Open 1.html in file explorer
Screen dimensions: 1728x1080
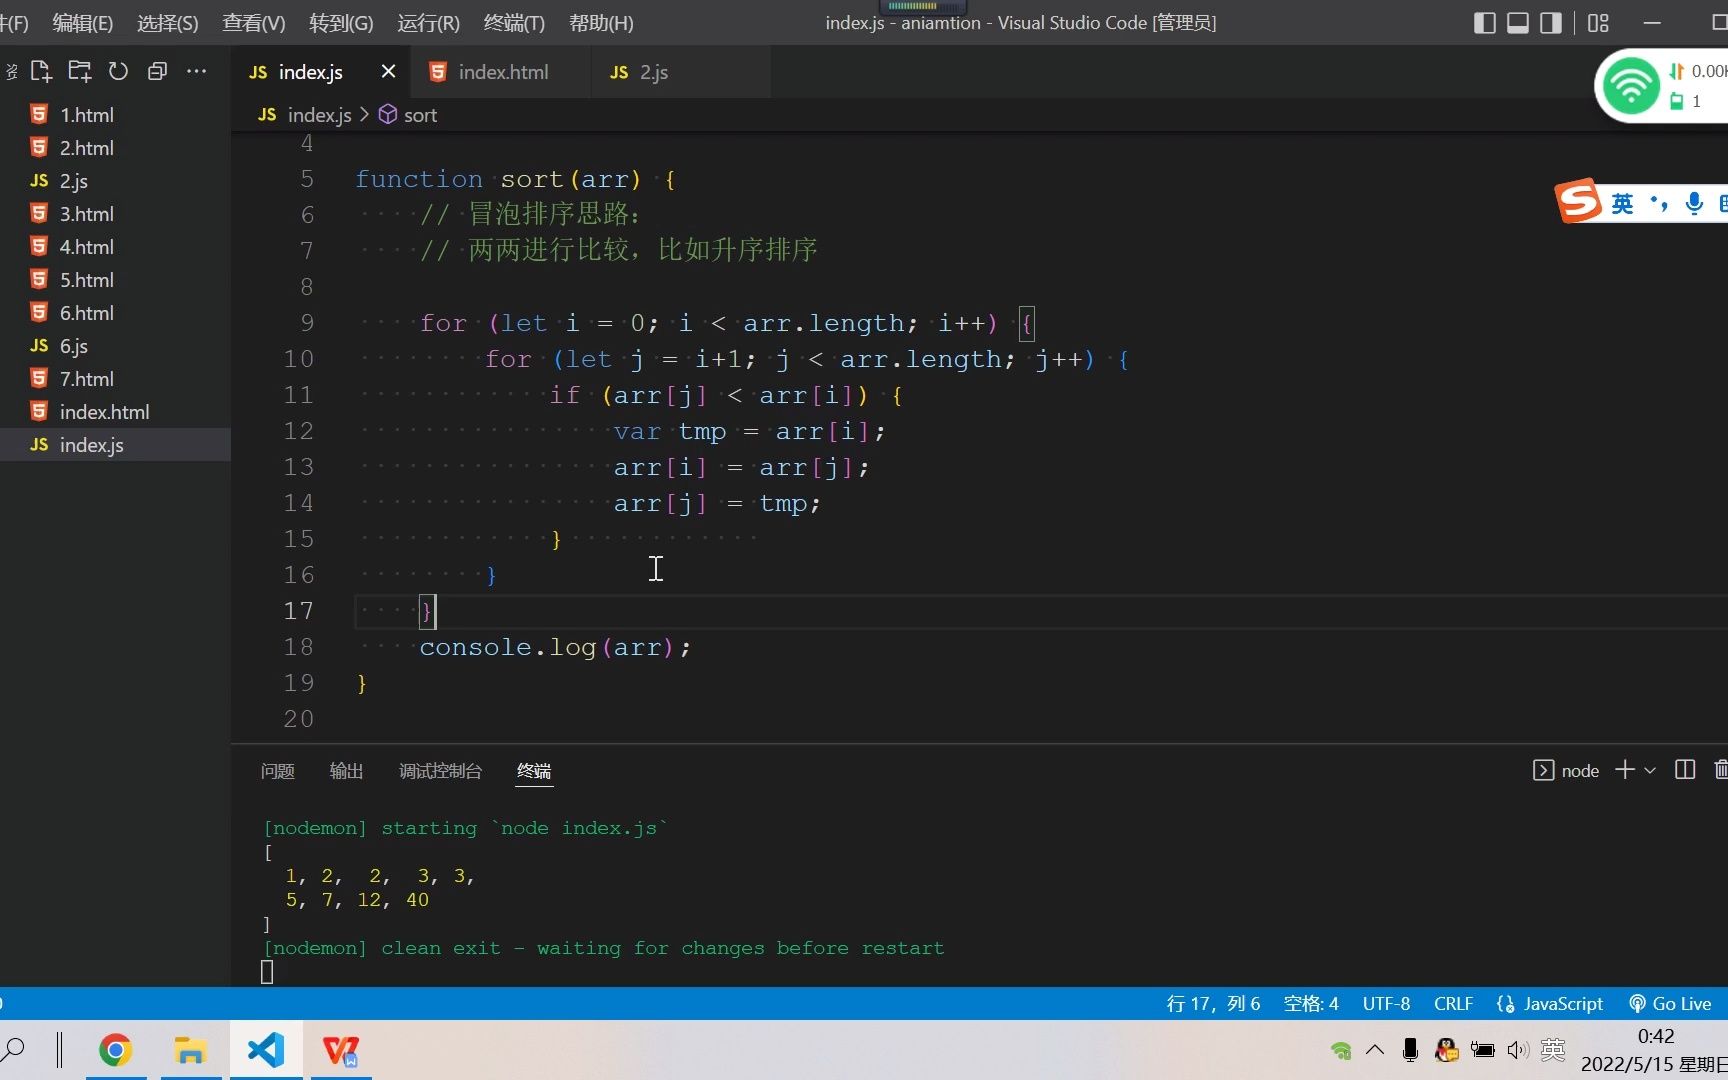click(x=115, y=115)
